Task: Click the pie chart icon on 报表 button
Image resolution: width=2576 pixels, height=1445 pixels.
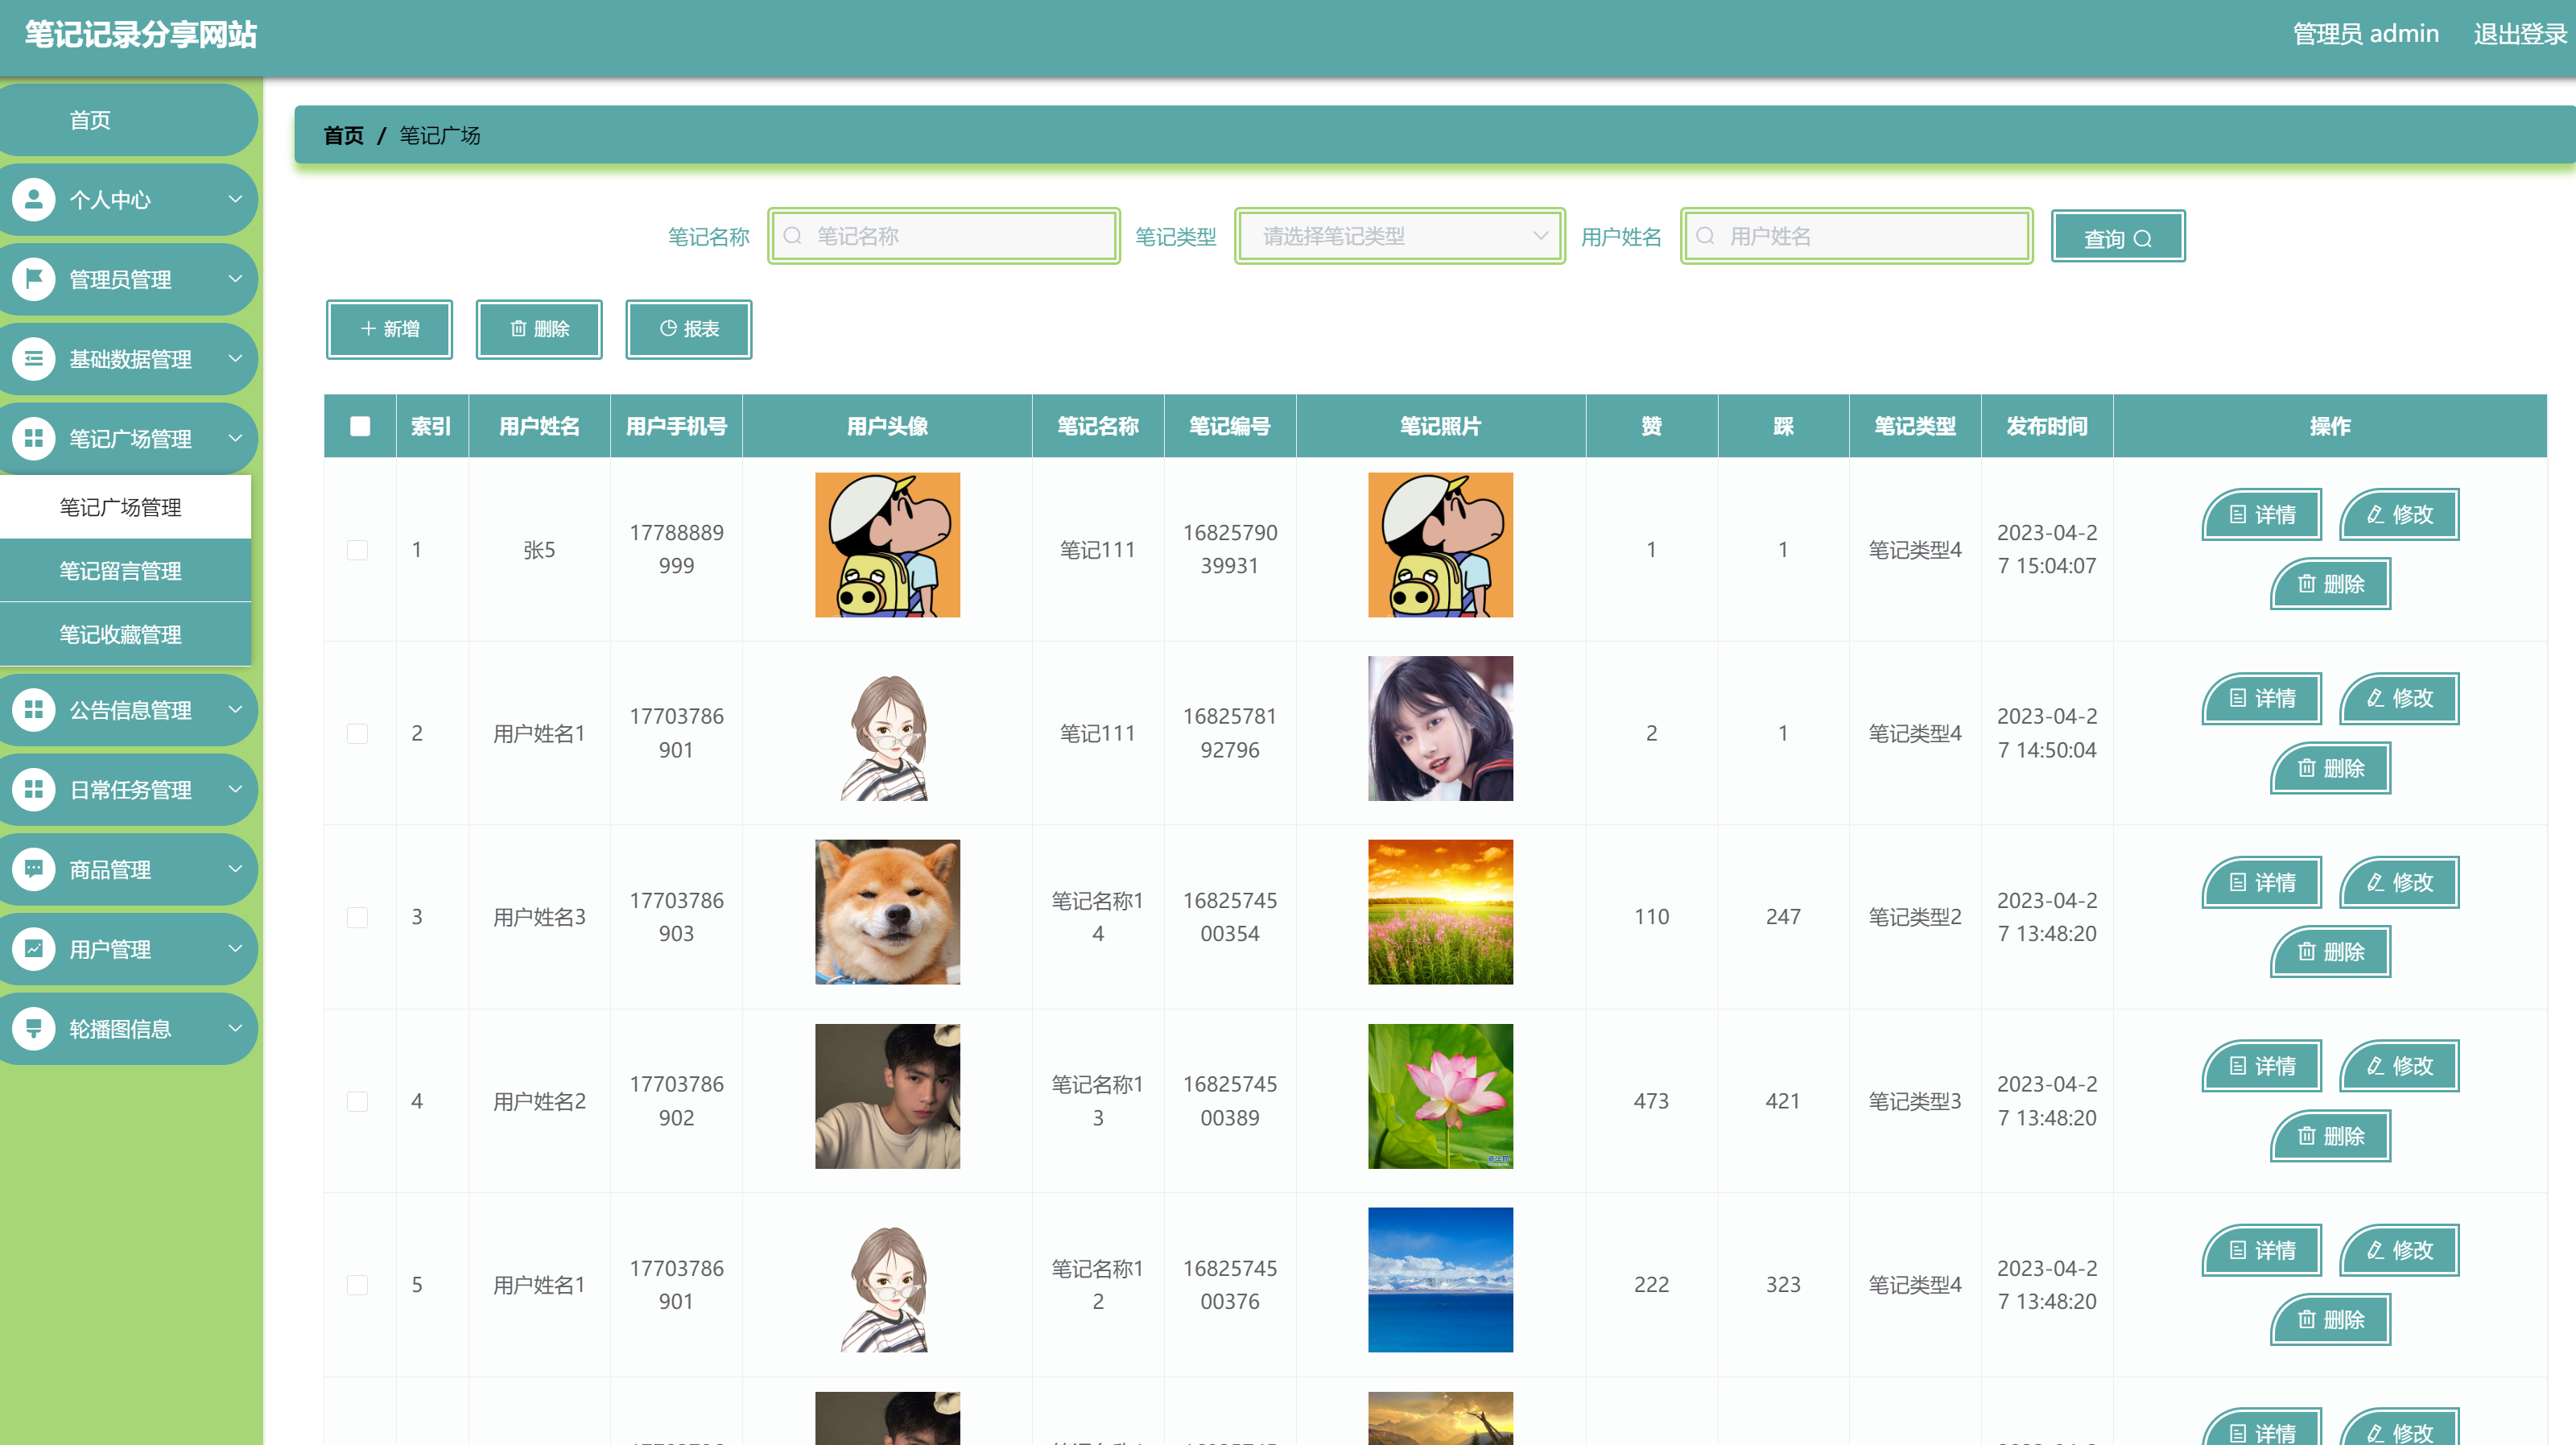Action: pos(668,329)
